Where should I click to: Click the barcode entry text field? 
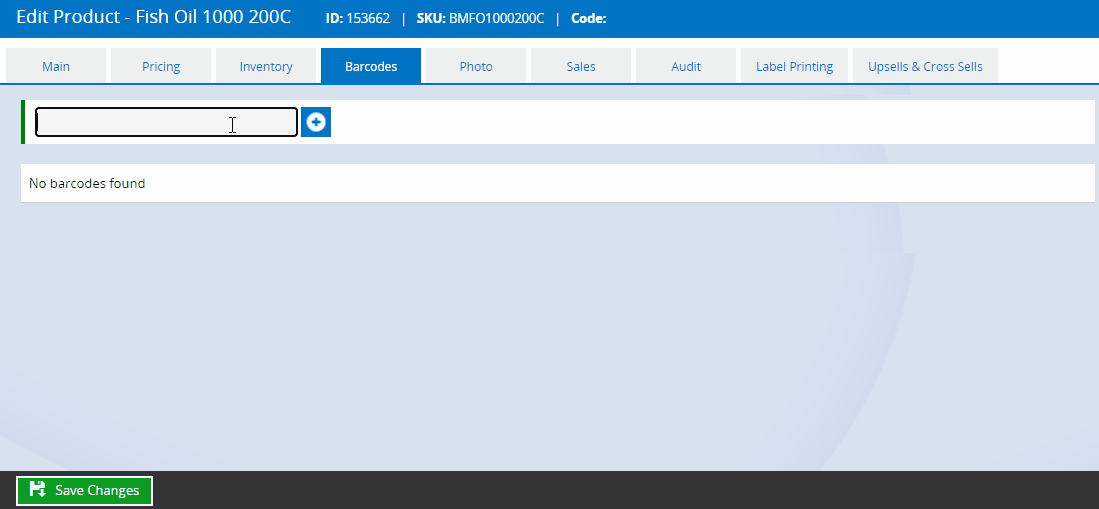pos(167,122)
